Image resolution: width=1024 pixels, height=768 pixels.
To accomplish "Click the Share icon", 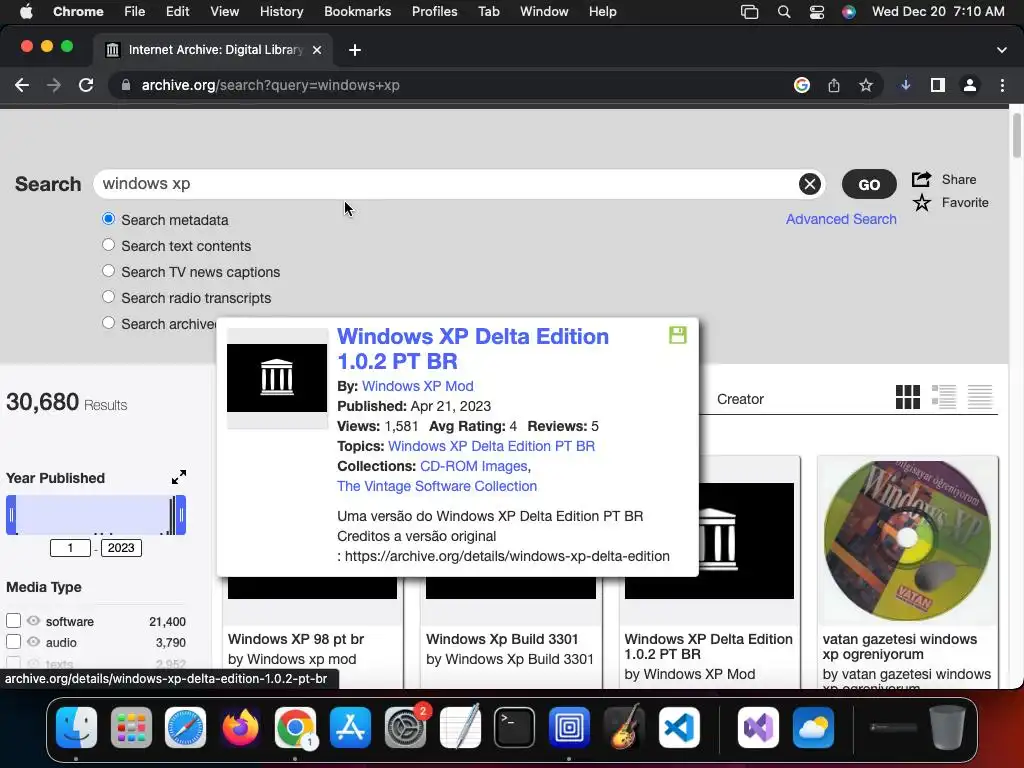I will [x=921, y=179].
